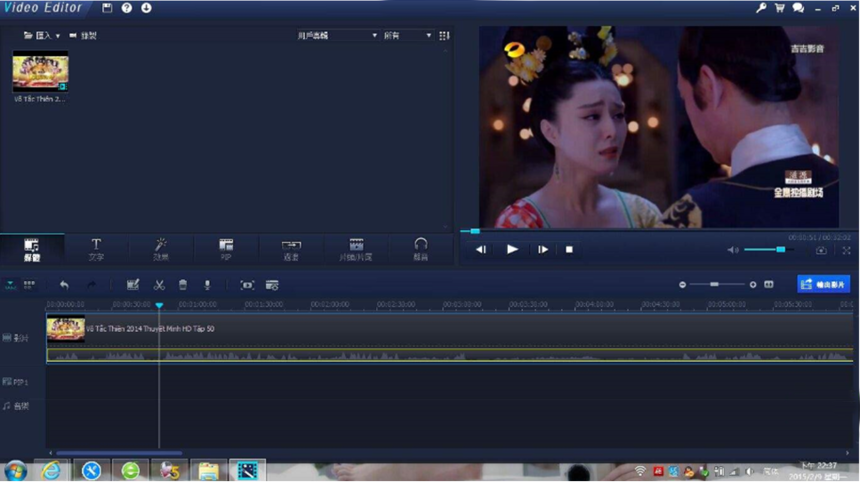
Task: Click the green circular taskbar app icon
Action: point(130,471)
